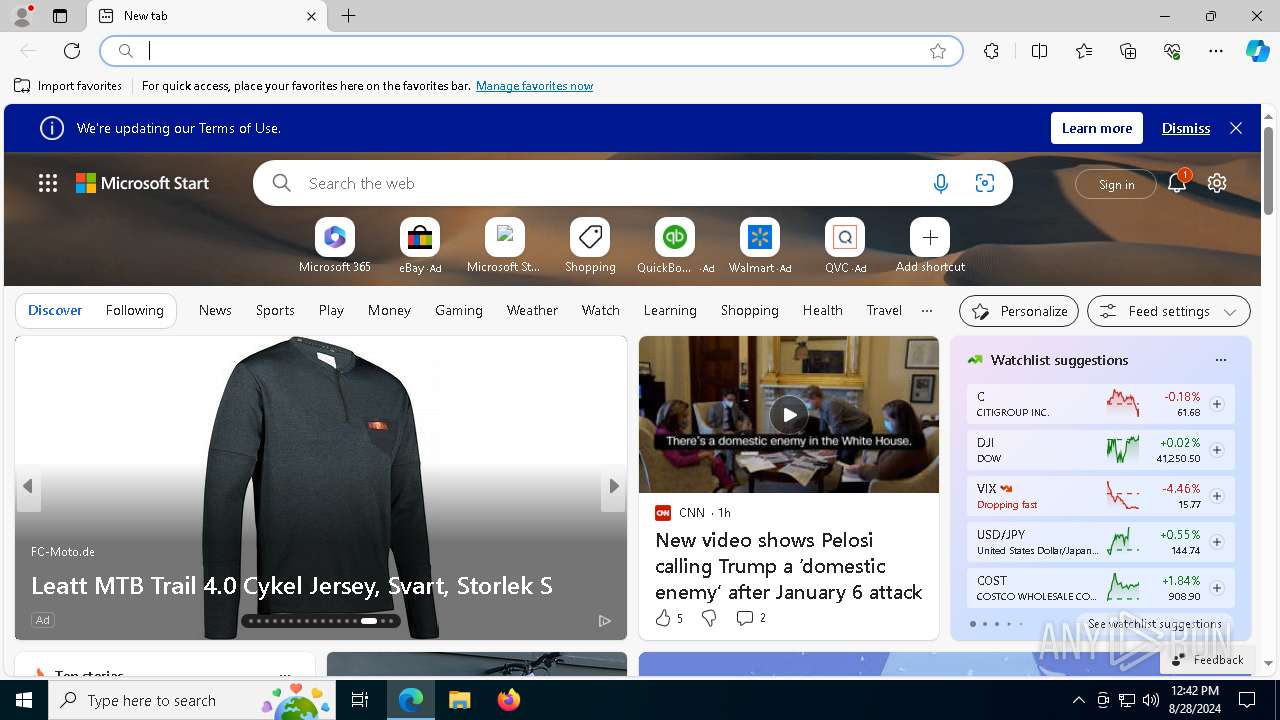Show hidden system tray icons

coord(1078,700)
